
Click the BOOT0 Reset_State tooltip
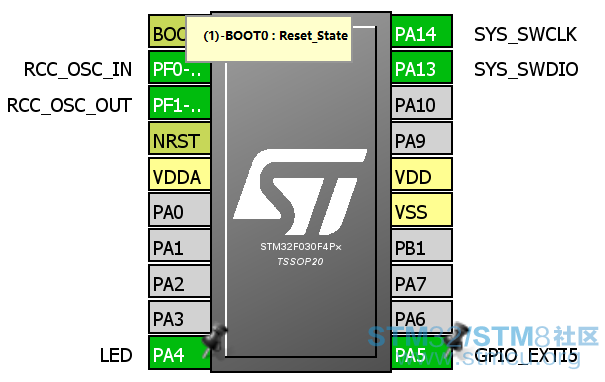(x=269, y=39)
